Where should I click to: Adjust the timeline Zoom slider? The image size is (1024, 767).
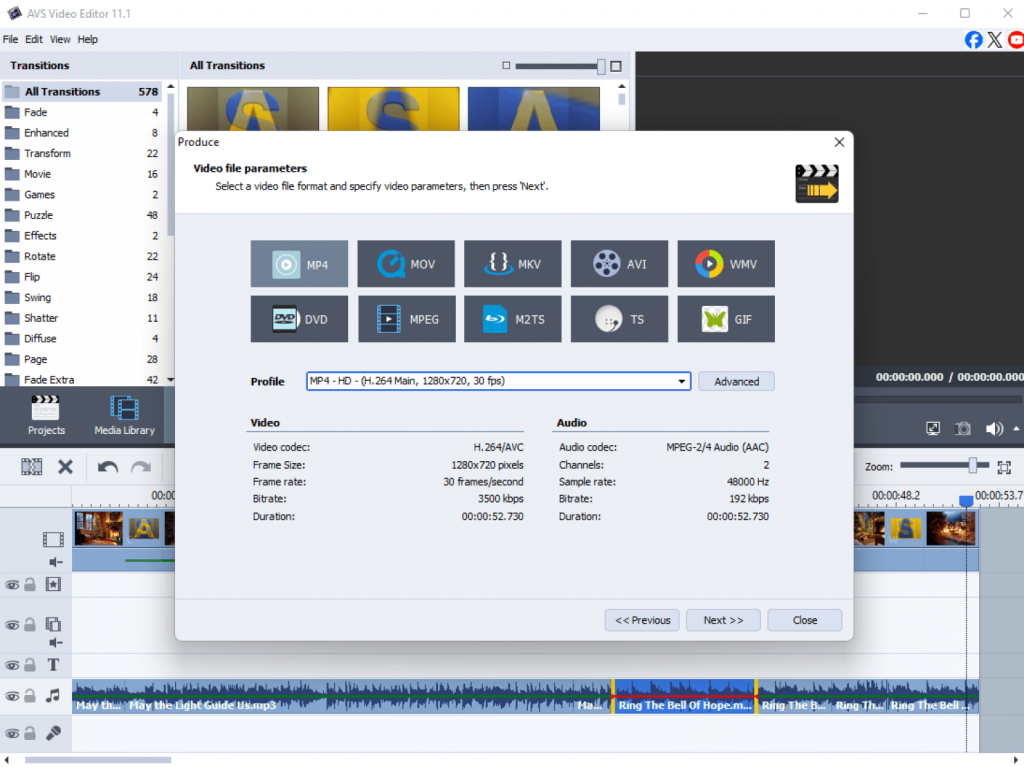[x=972, y=466]
